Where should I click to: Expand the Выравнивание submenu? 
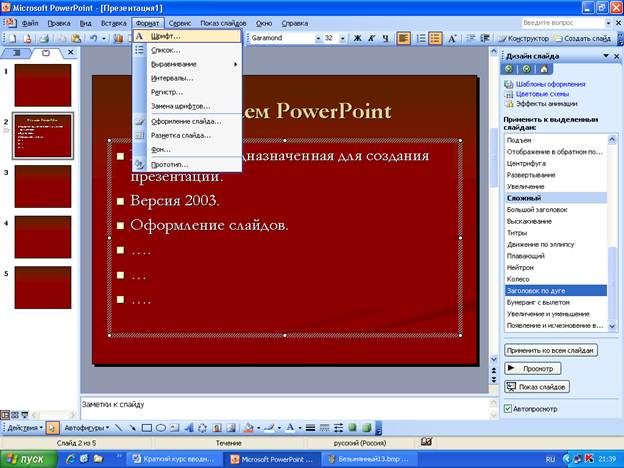tap(187, 64)
